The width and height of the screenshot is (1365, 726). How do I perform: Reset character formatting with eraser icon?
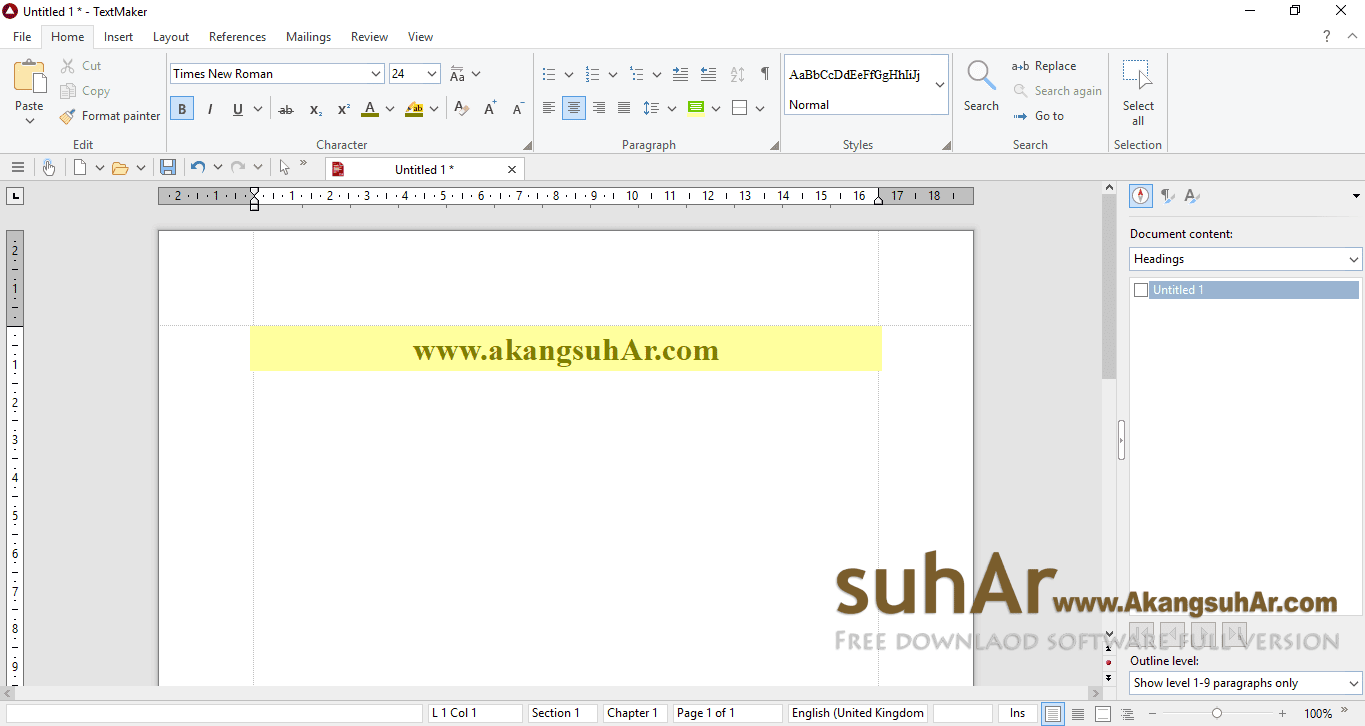[x=461, y=109]
